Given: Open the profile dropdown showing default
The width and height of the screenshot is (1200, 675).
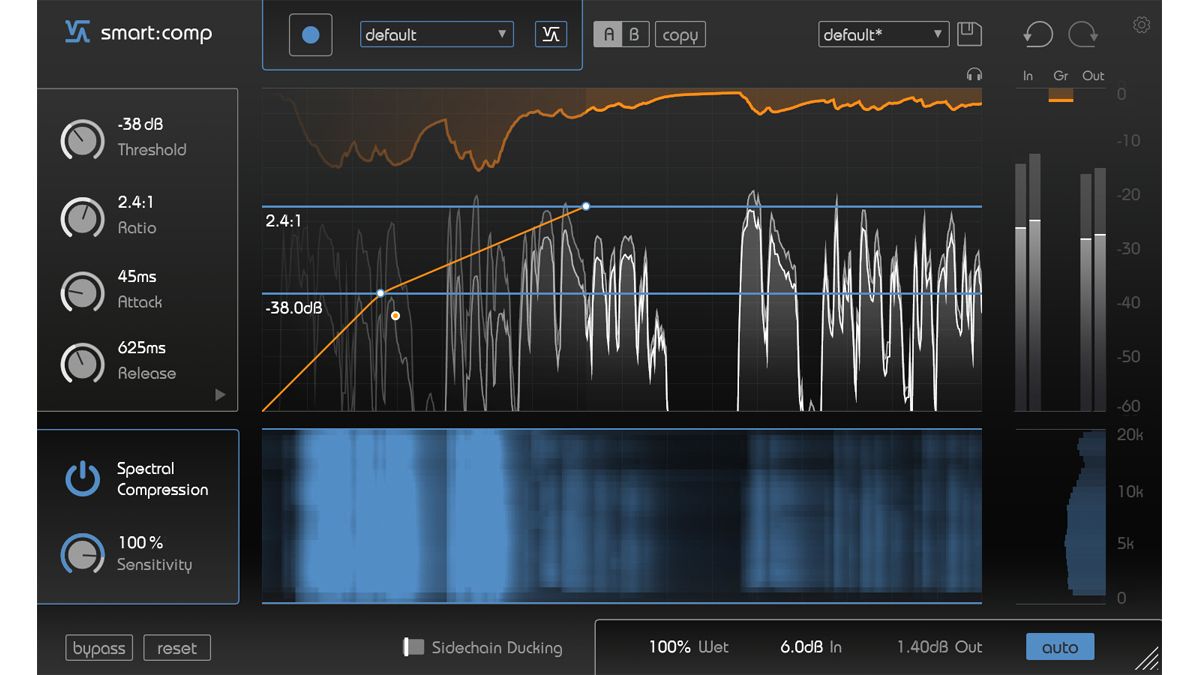Looking at the screenshot, I should point(436,34).
